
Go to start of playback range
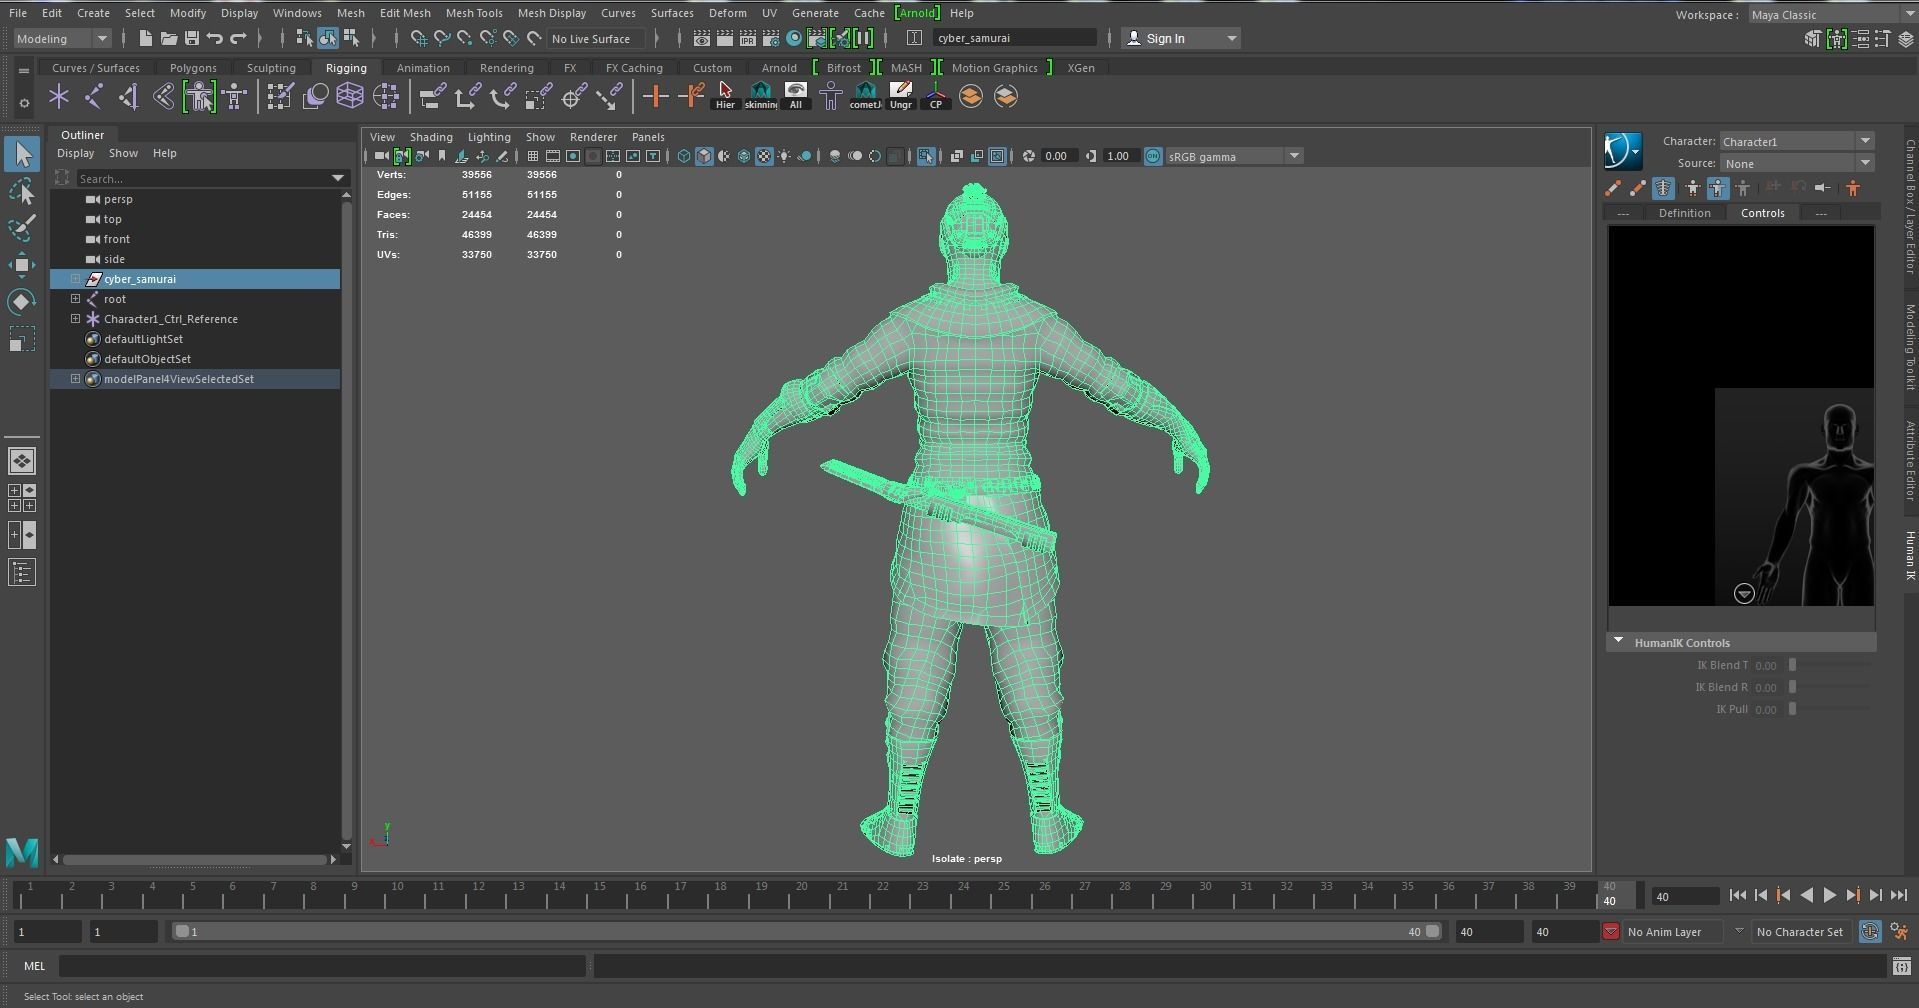1737,896
